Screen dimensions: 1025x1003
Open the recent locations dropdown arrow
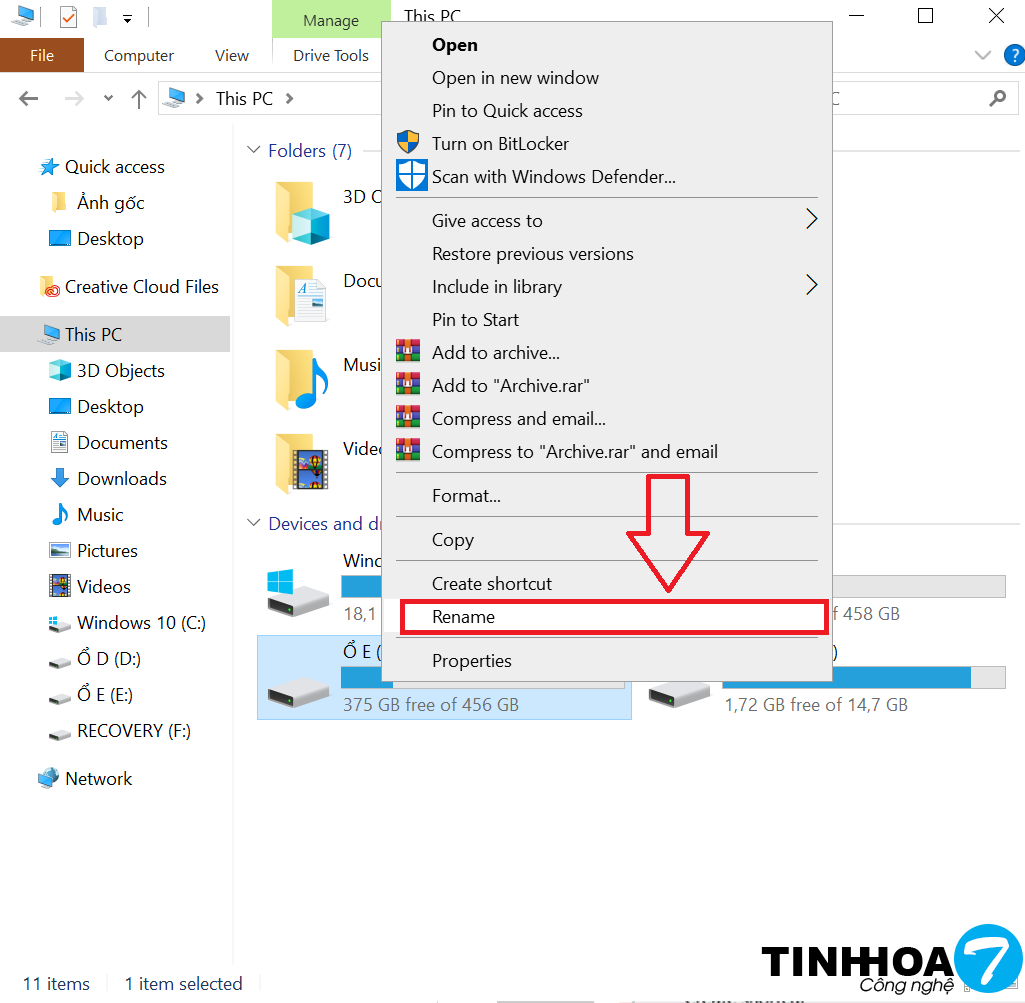click(108, 99)
